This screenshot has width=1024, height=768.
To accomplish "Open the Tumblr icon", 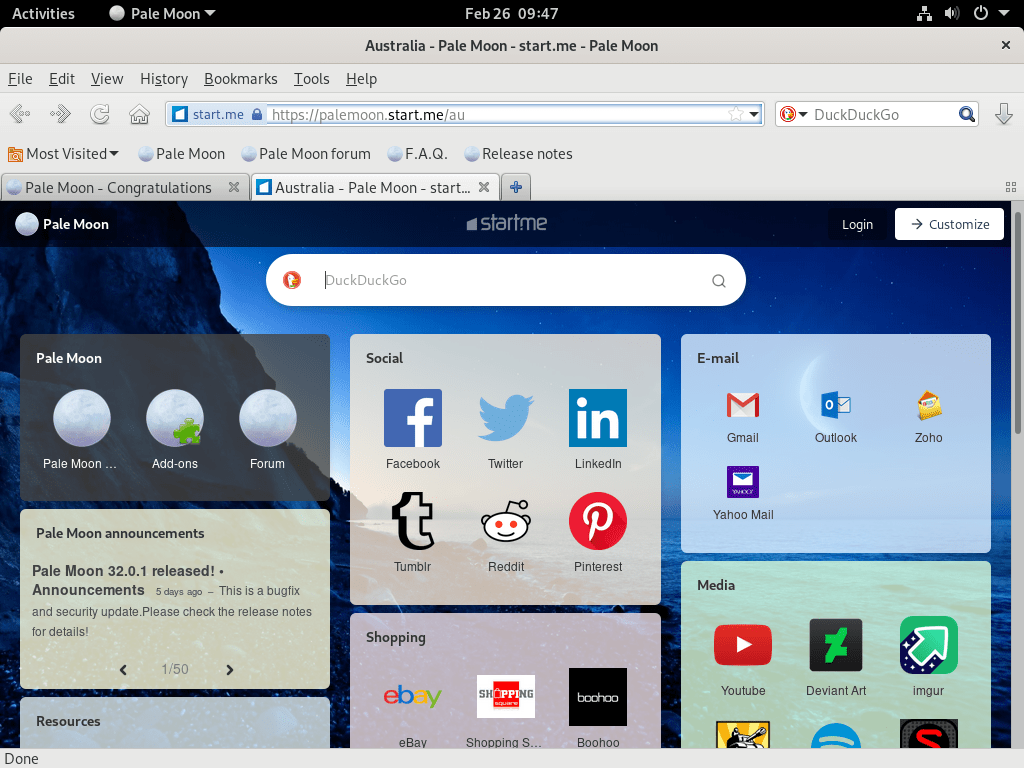I will (x=413, y=520).
